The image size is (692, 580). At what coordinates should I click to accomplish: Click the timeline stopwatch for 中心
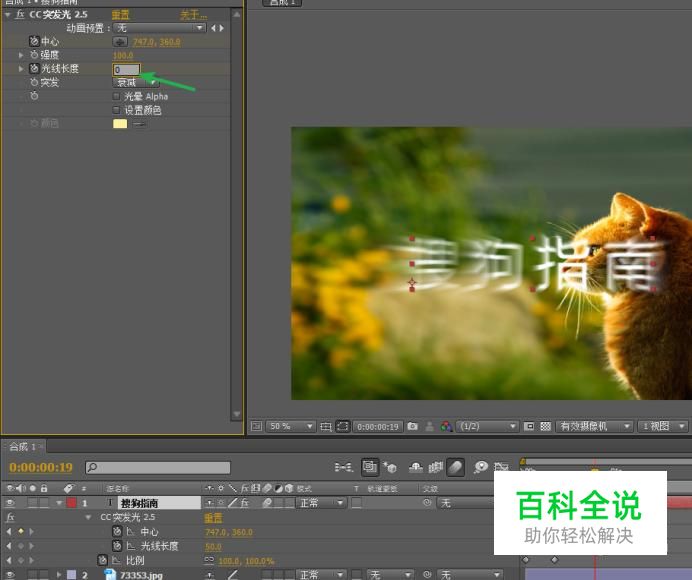(117, 531)
